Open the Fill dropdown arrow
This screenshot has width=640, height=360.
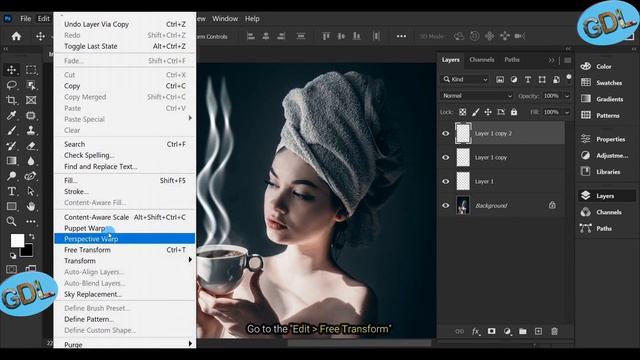tap(567, 112)
